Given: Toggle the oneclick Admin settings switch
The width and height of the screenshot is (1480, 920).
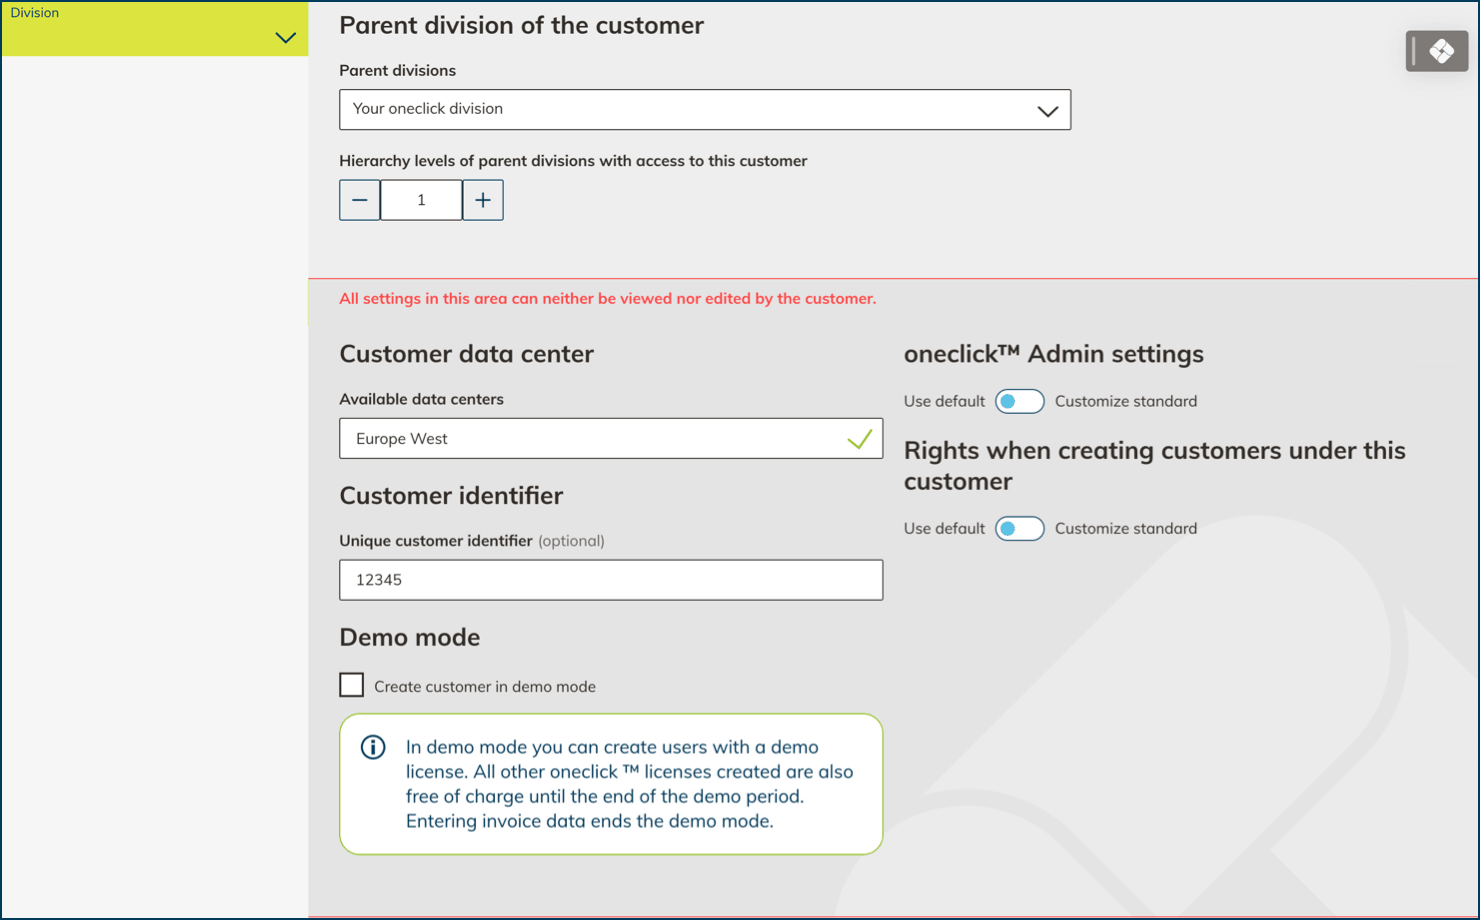Looking at the screenshot, I should (1019, 401).
